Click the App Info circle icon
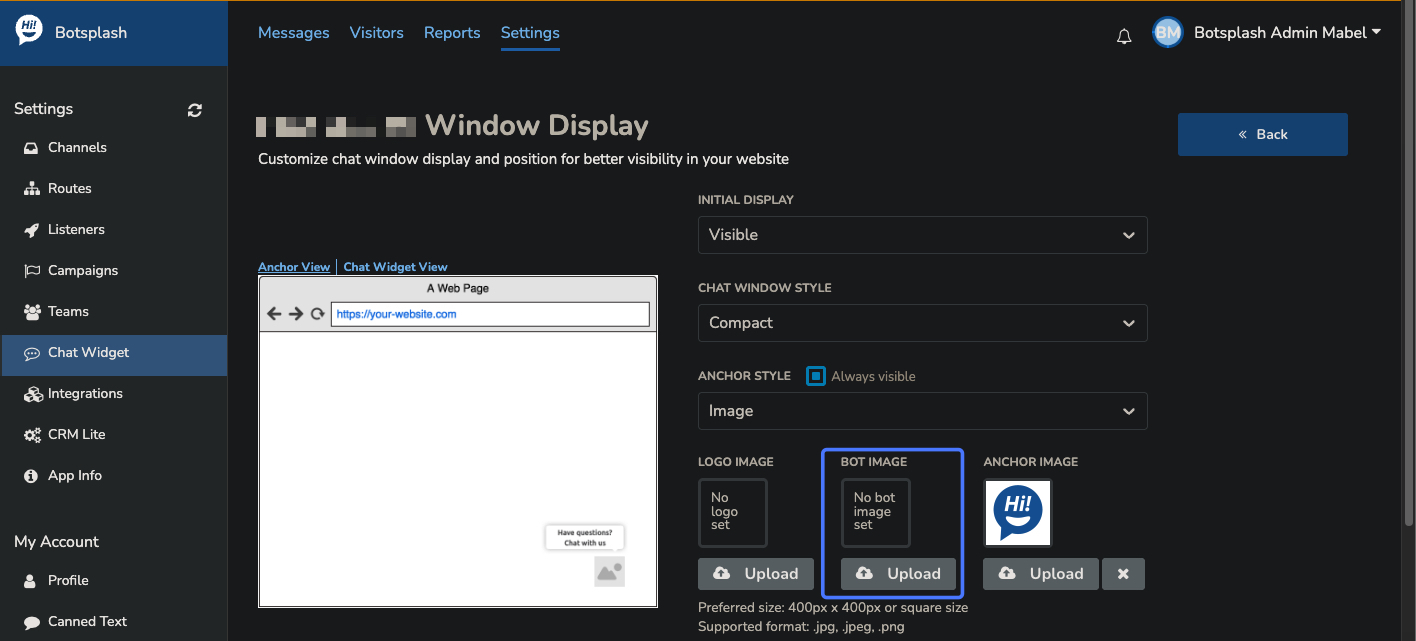Viewport: 1416px width, 641px height. pos(31,476)
